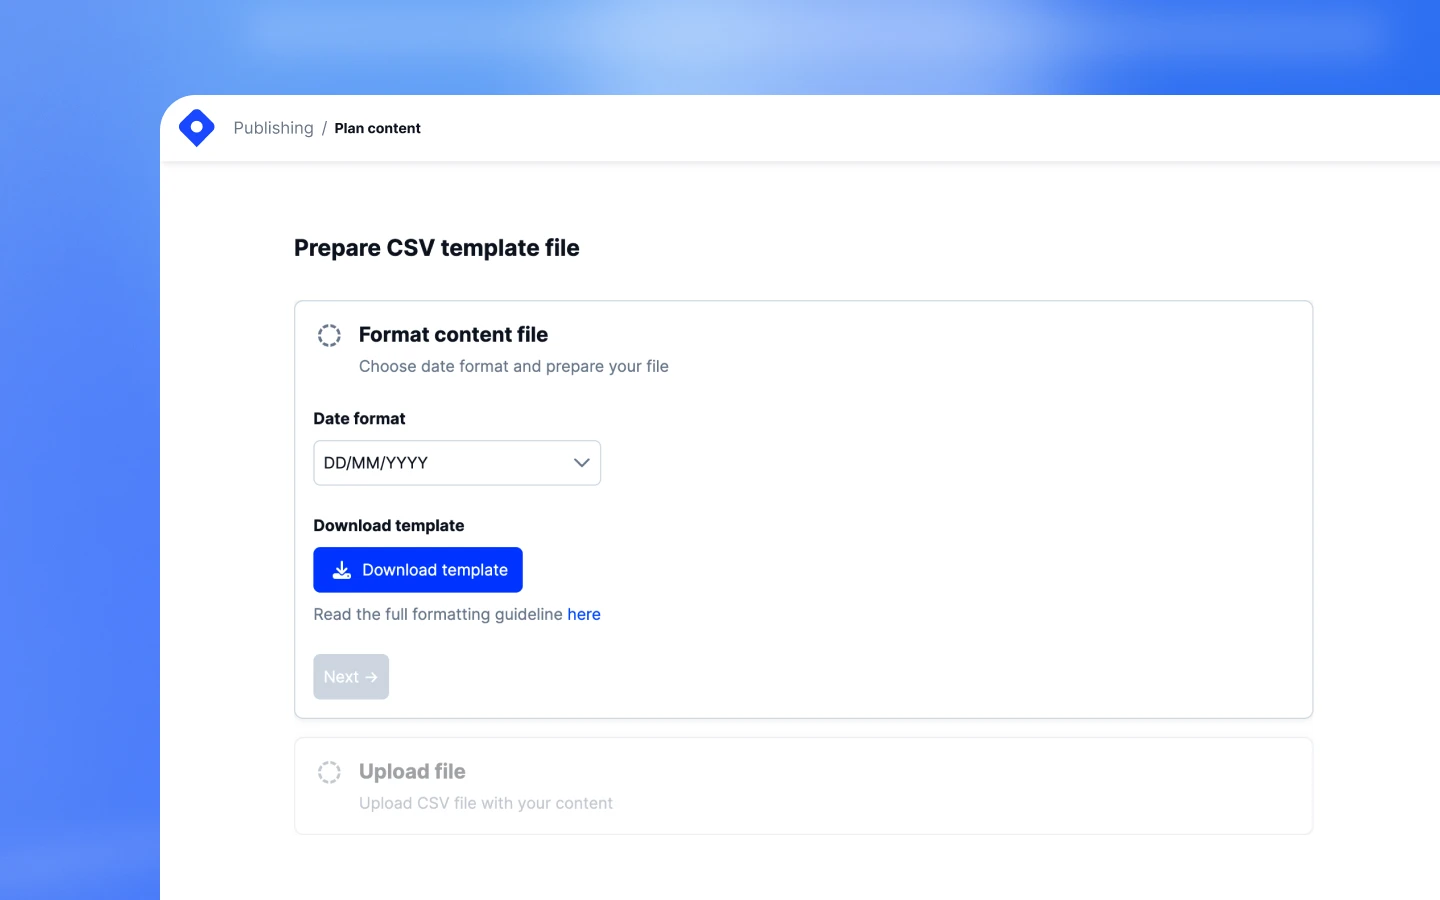Click the download arrow icon on the template button
The image size is (1440, 900).
pos(341,569)
